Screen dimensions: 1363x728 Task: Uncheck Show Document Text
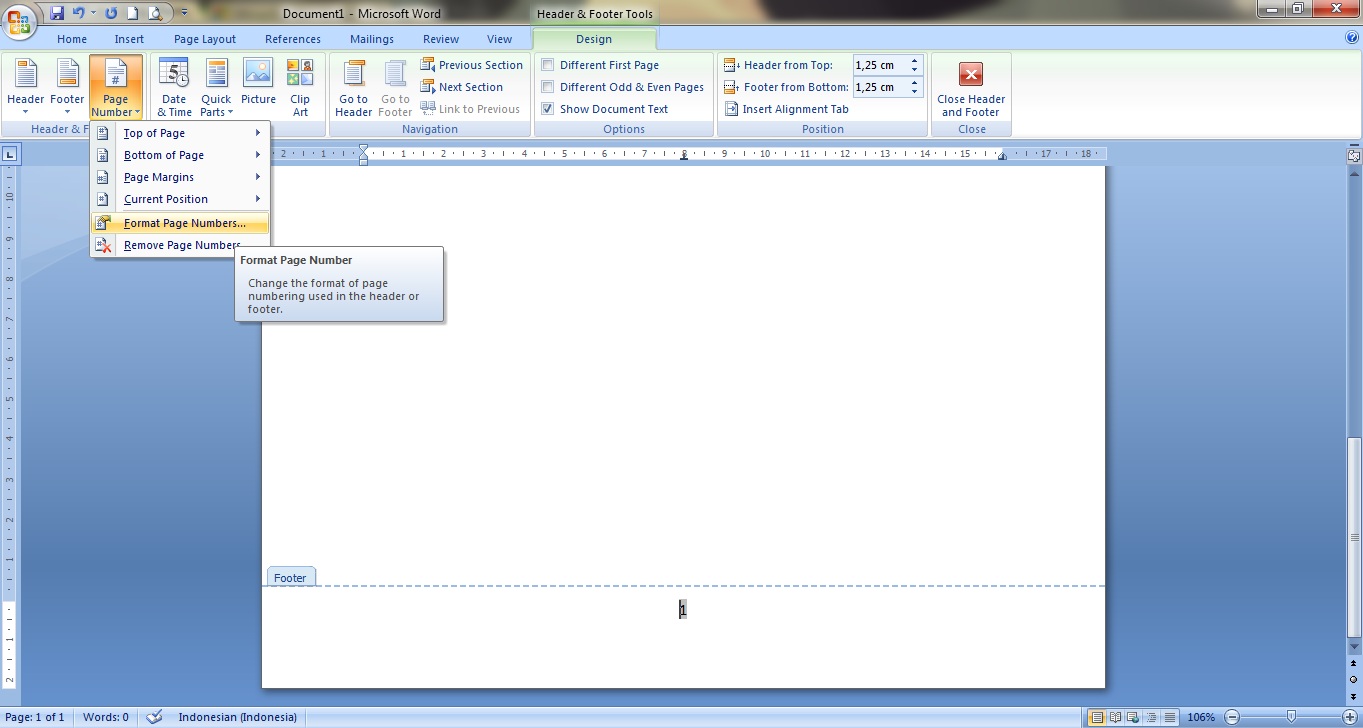pos(604,109)
